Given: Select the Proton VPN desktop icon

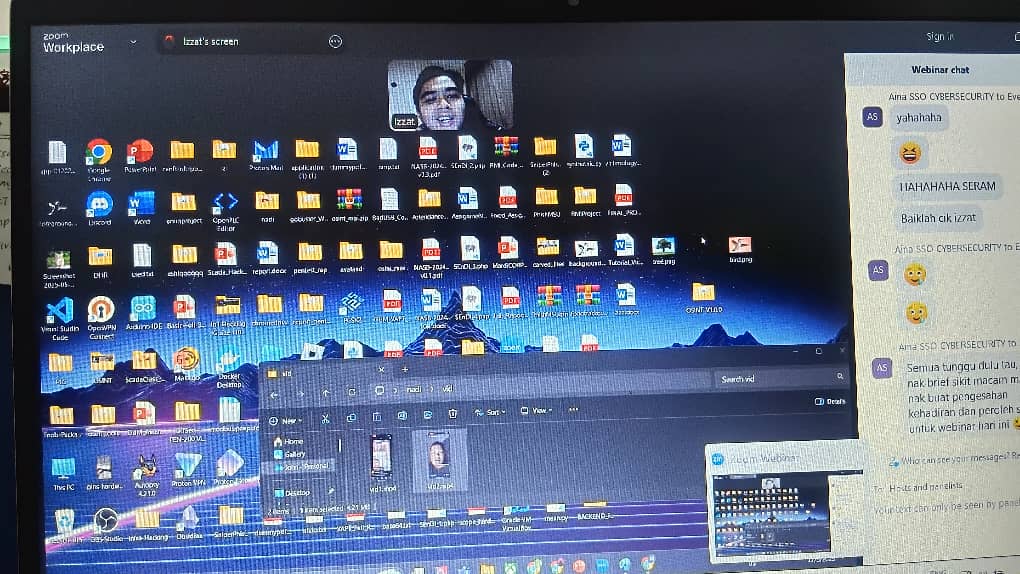Looking at the screenshot, I should (x=188, y=469).
